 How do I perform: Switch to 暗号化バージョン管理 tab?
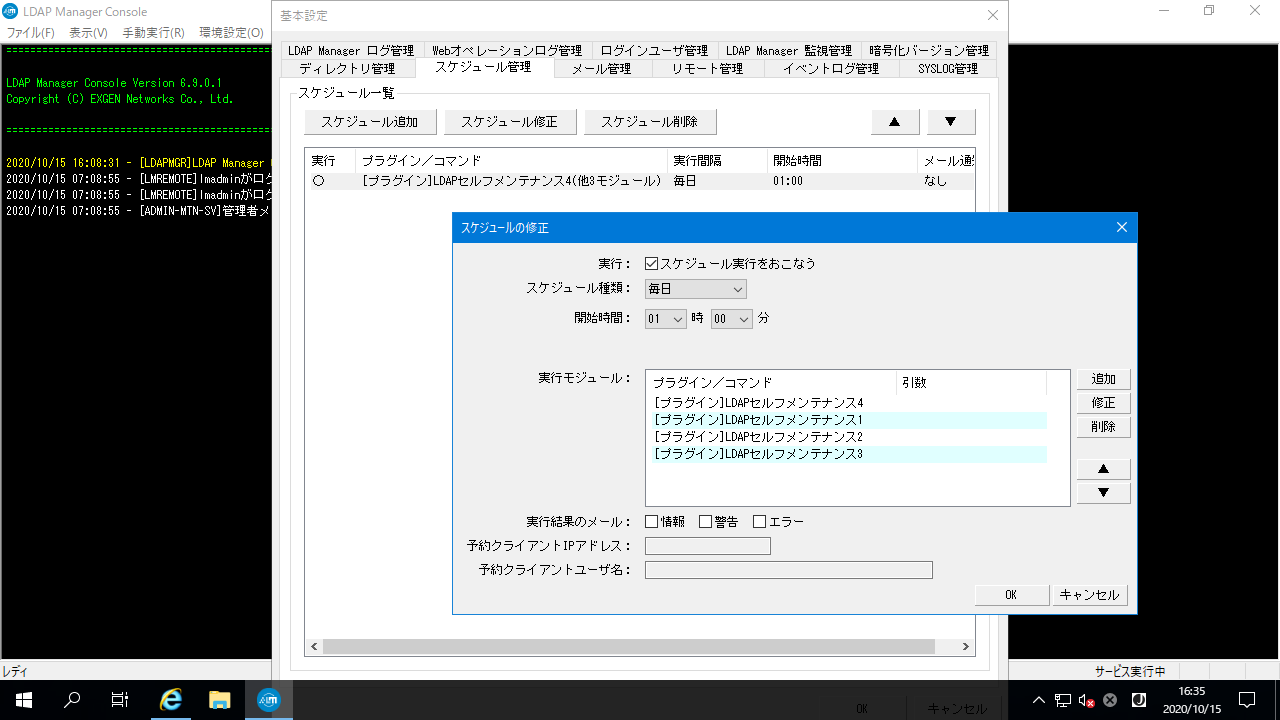[x=929, y=50]
